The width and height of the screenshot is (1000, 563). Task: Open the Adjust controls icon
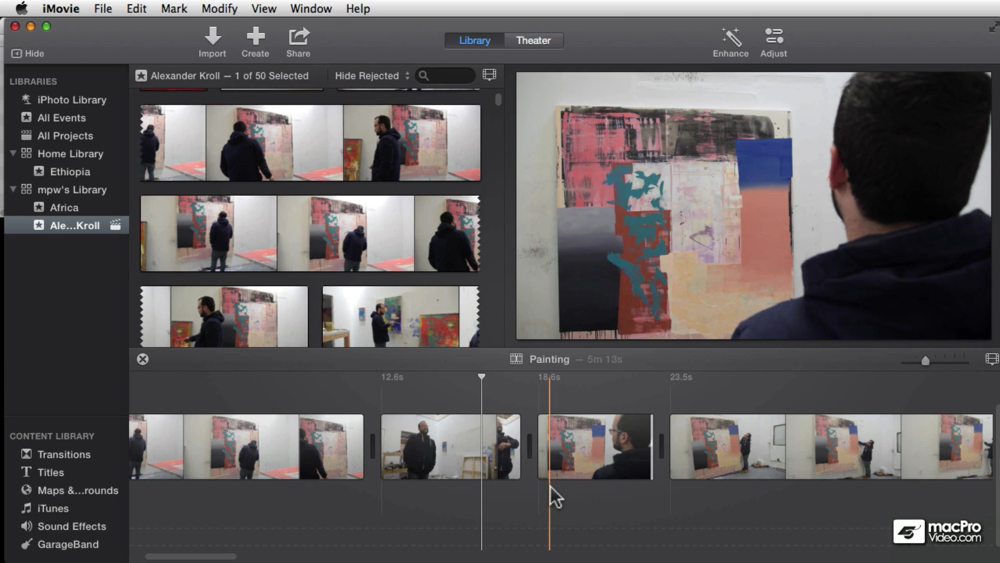774,36
